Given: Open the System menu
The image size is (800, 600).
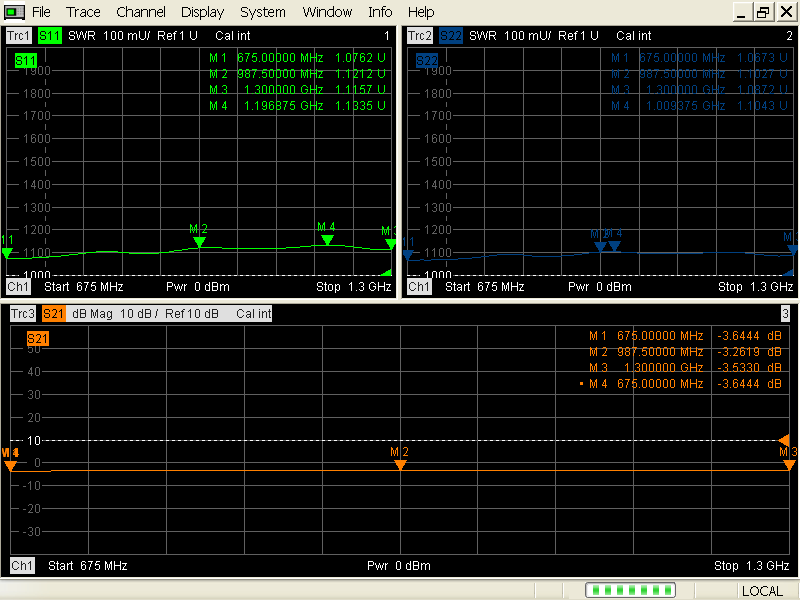Looking at the screenshot, I should 263,12.
